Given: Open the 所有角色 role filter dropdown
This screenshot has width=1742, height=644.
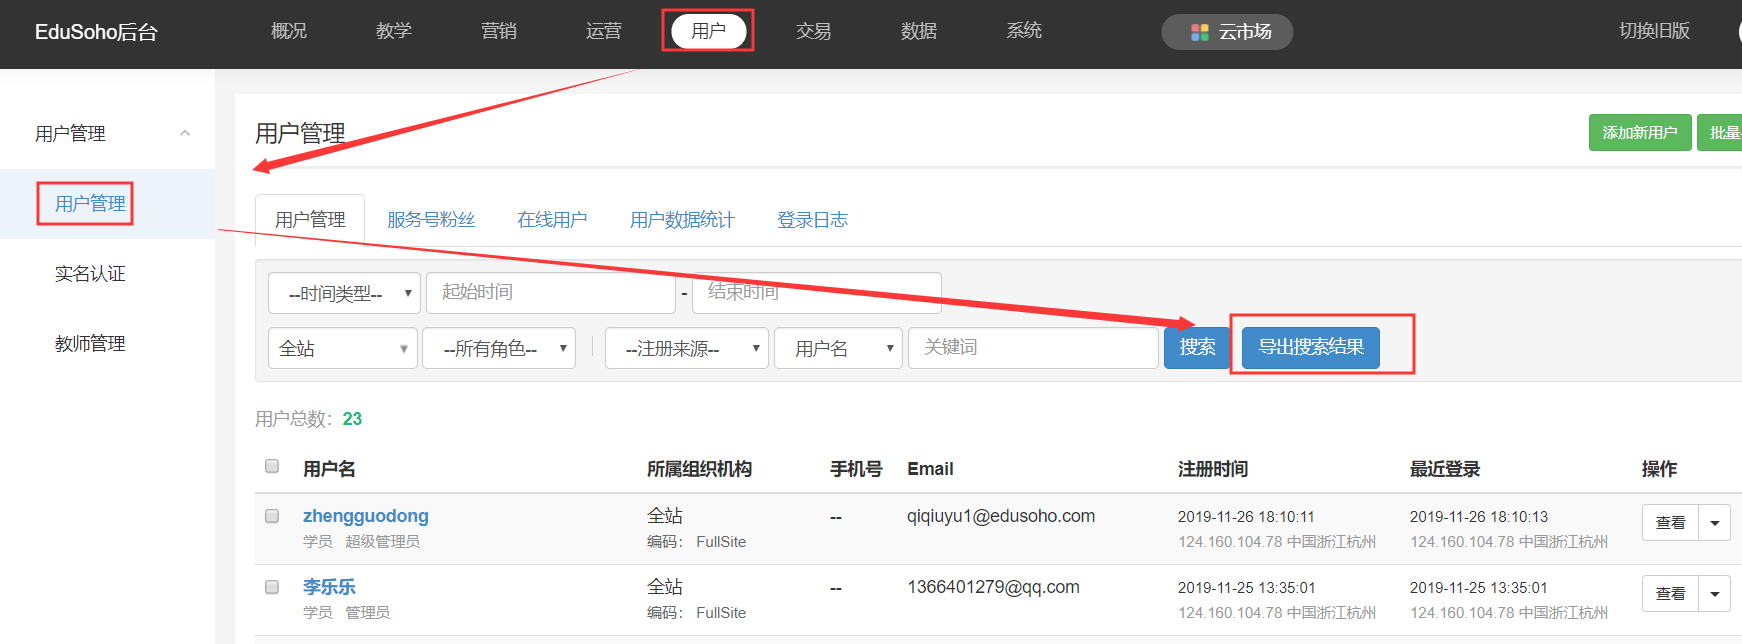Looking at the screenshot, I should tap(498, 348).
